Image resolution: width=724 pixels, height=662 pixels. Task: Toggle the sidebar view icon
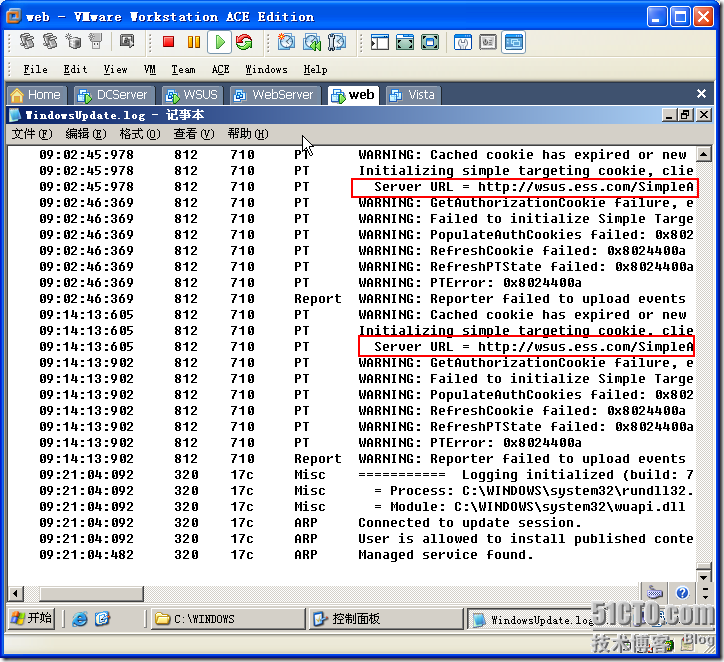(x=380, y=42)
